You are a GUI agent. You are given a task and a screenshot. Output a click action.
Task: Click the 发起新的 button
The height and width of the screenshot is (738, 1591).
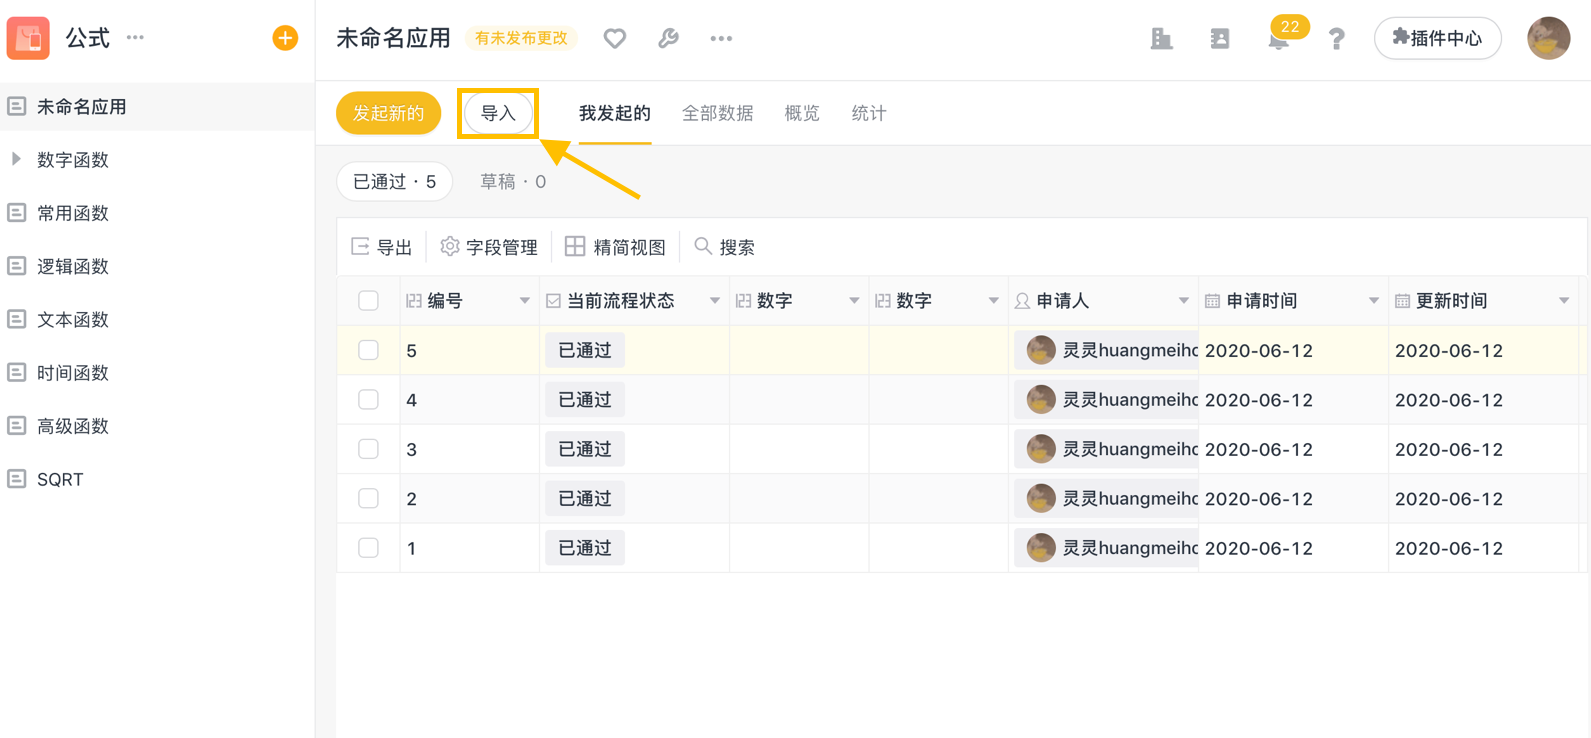pos(388,113)
